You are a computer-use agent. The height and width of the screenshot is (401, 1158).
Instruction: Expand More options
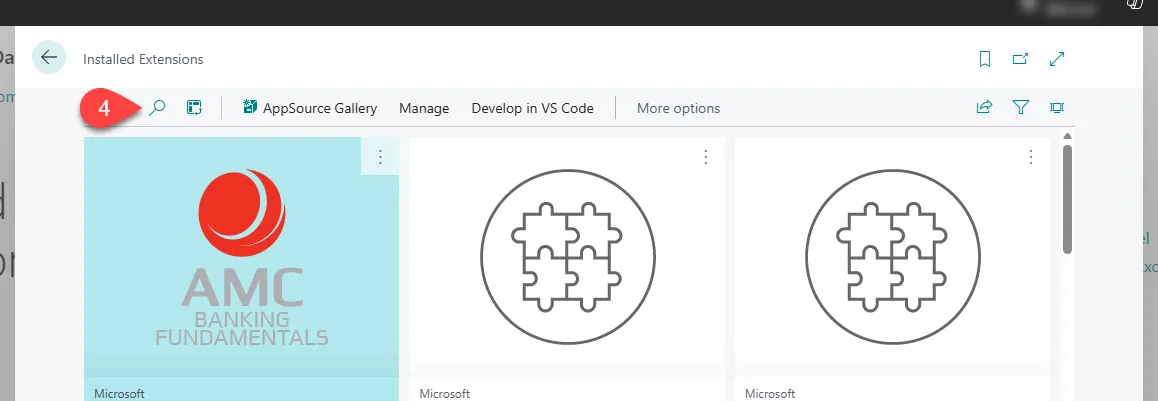[678, 108]
